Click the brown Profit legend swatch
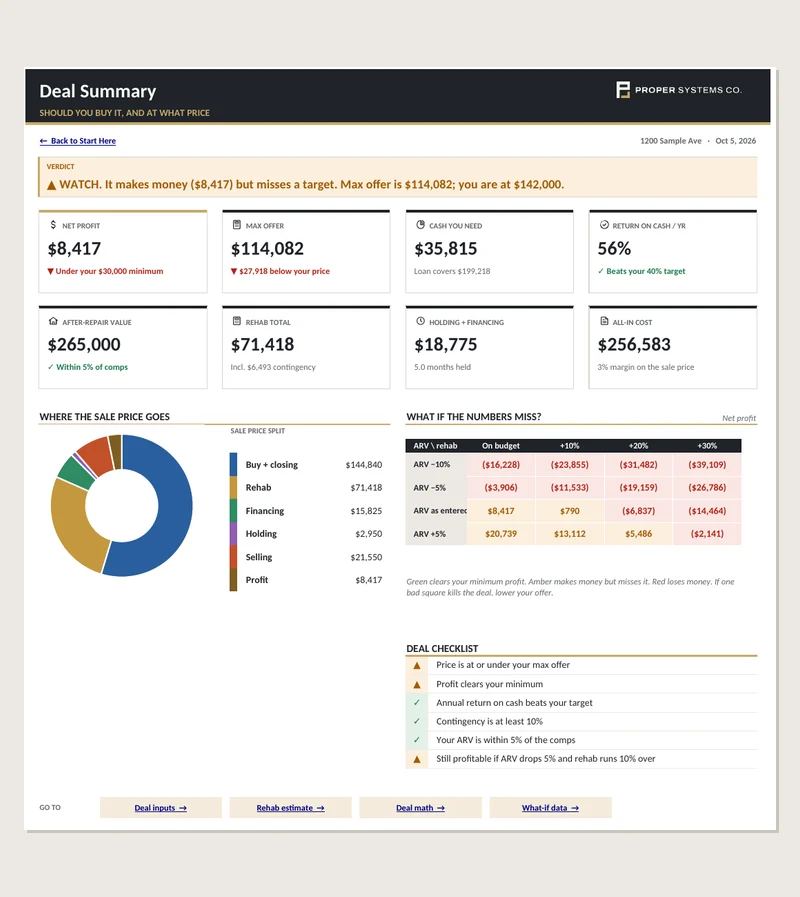Image resolution: width=800 pixels, height=897 pixels. pyautogui.click(x=233, y=580)
